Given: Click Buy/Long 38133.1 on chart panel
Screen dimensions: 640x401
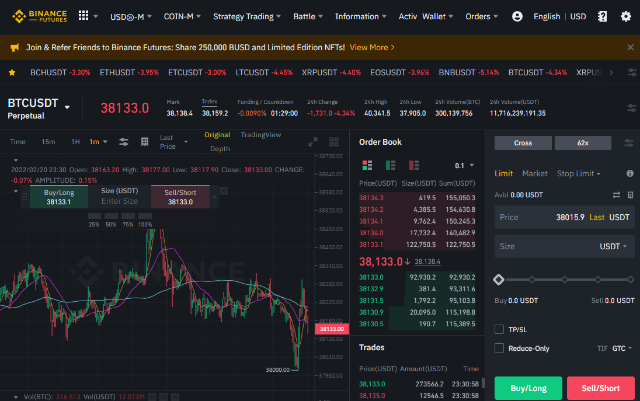Looking at the screenshot, I should point(59,197).
